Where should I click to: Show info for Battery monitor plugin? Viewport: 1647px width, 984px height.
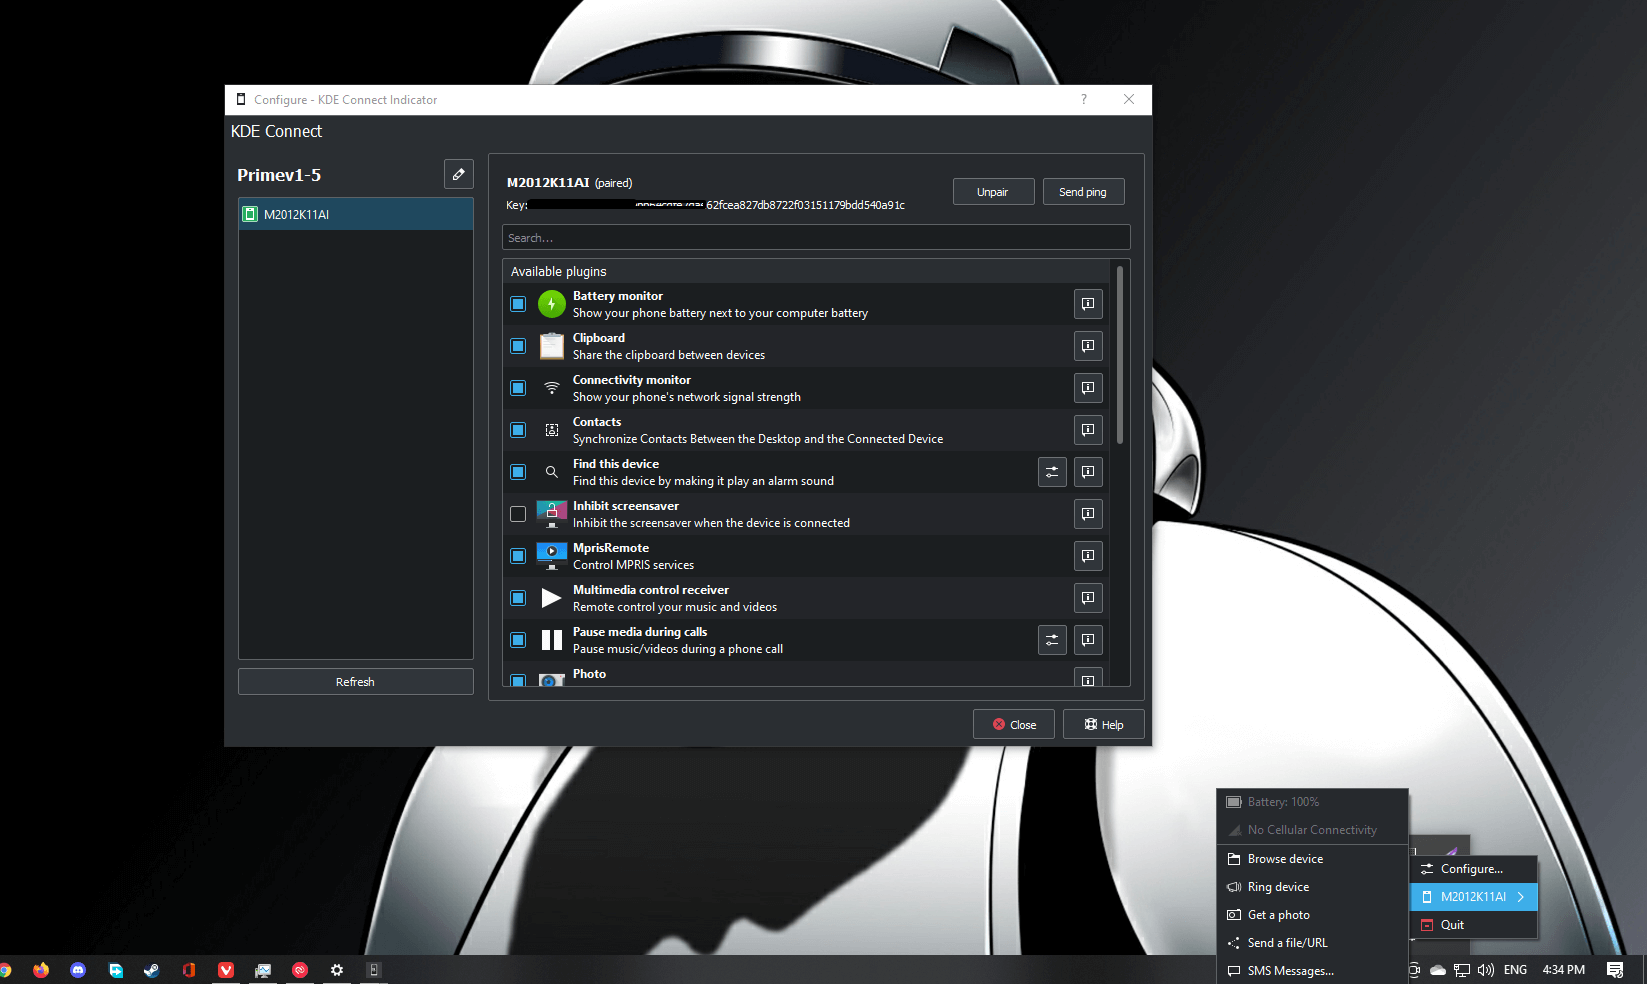click(1088, 304)
